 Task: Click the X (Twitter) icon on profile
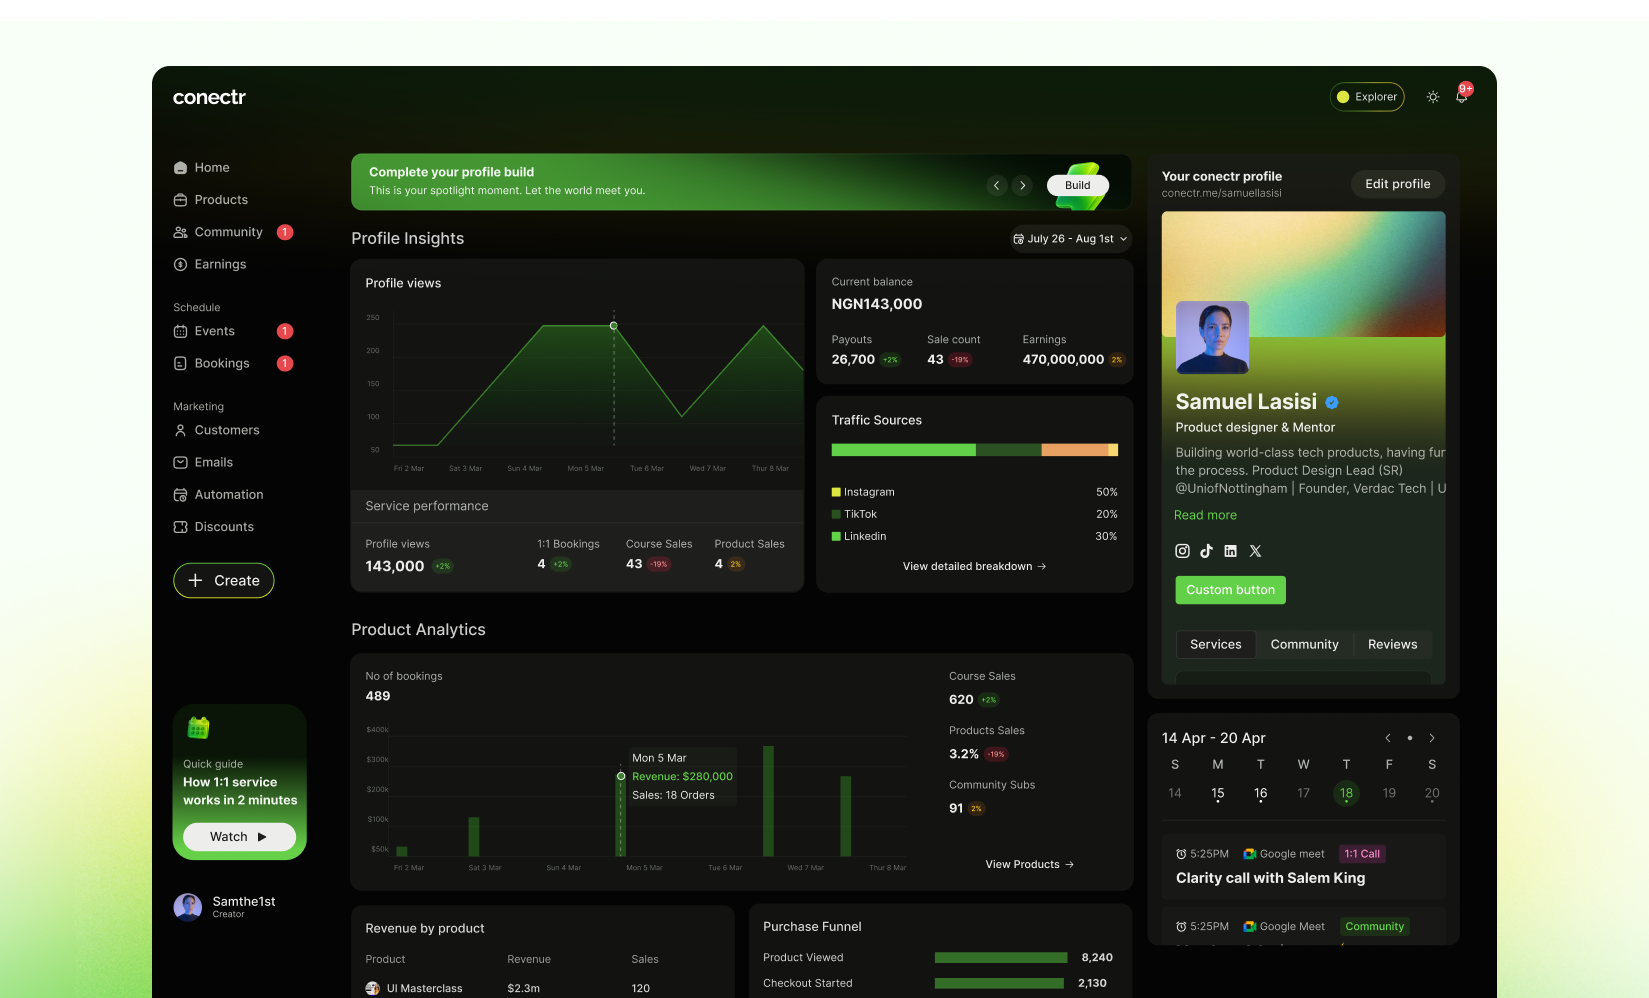pos(1255,551)
